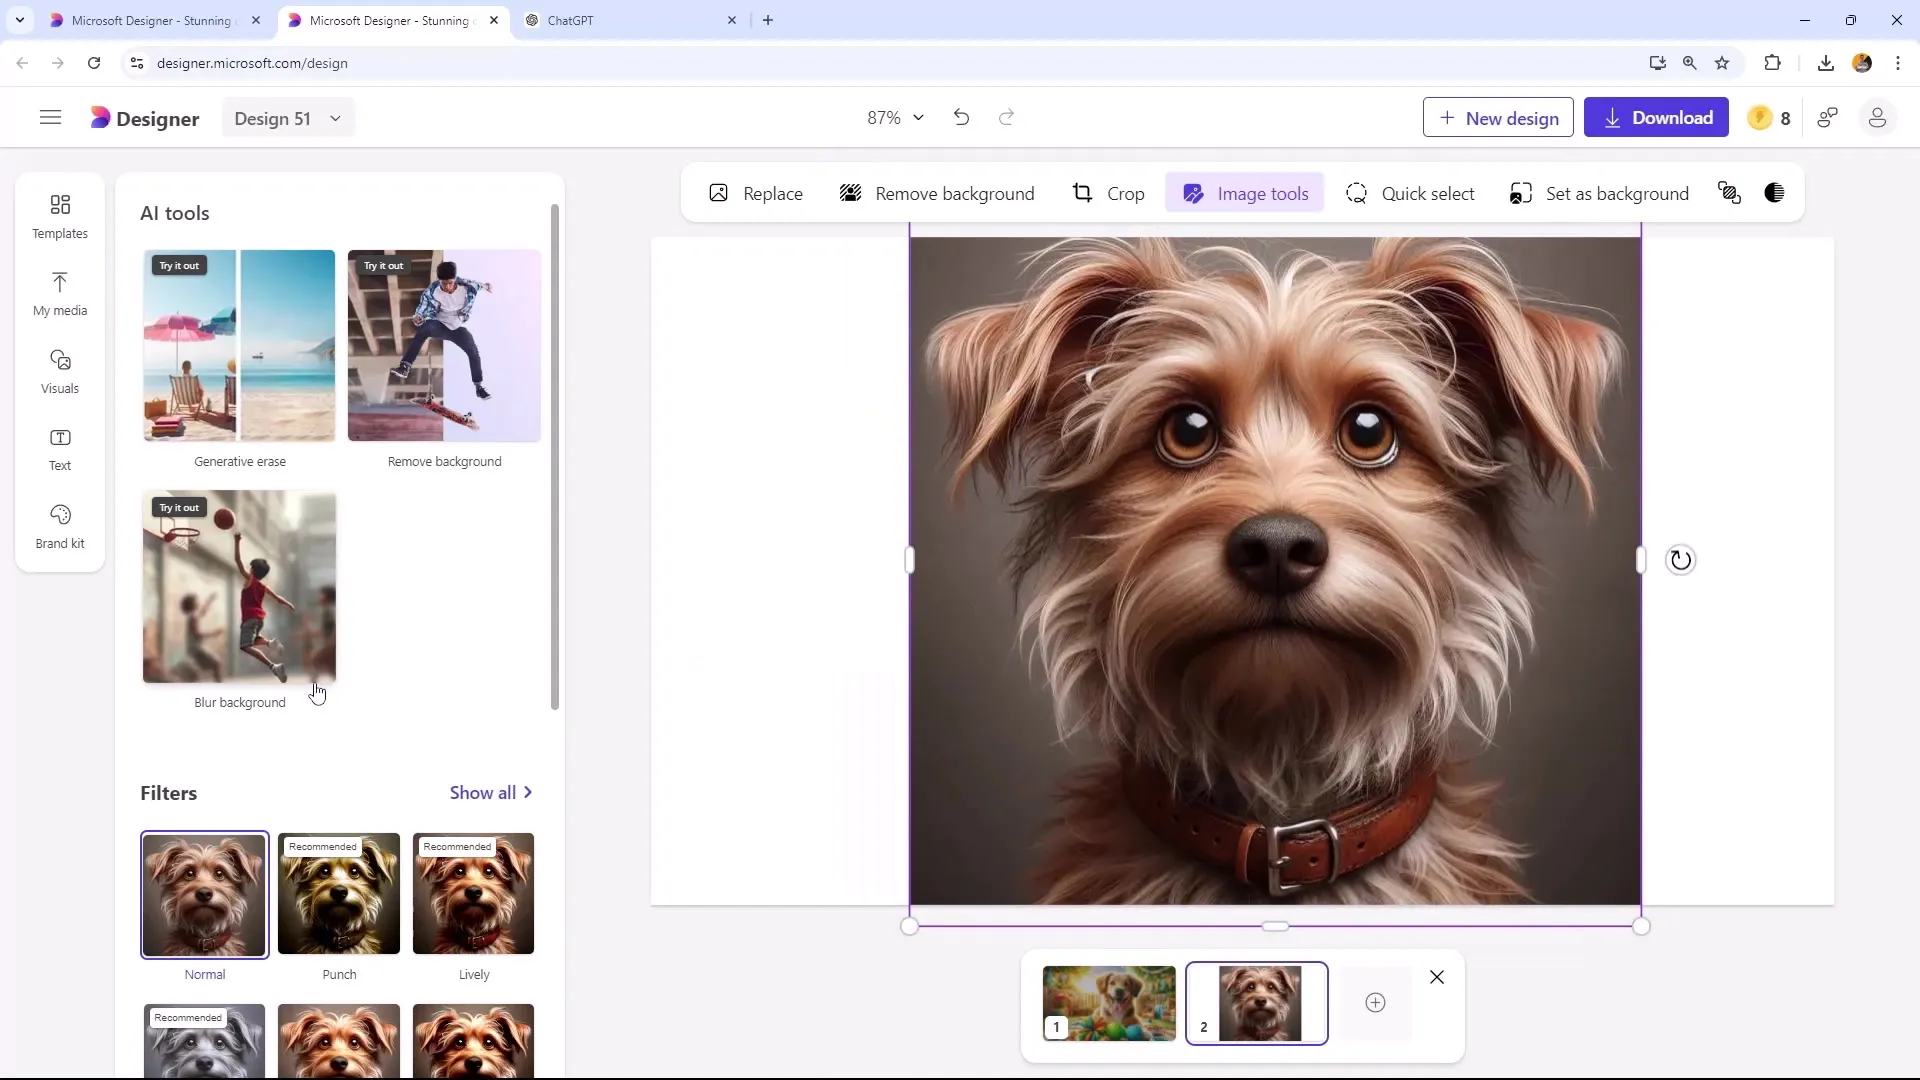This screenshot has height=1080, width=1920.
Task: Select page 1 thumbnail
Action: click(1109, 1003)
